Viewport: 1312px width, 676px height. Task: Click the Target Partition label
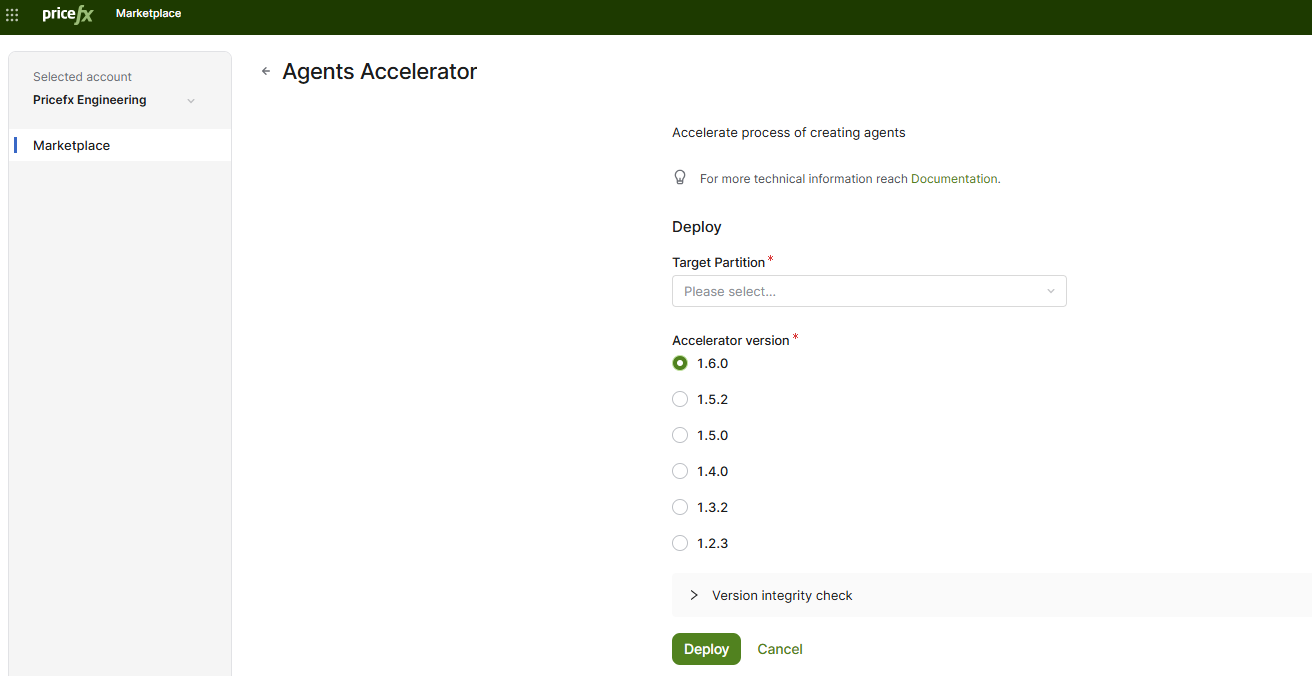coord(718,262)
